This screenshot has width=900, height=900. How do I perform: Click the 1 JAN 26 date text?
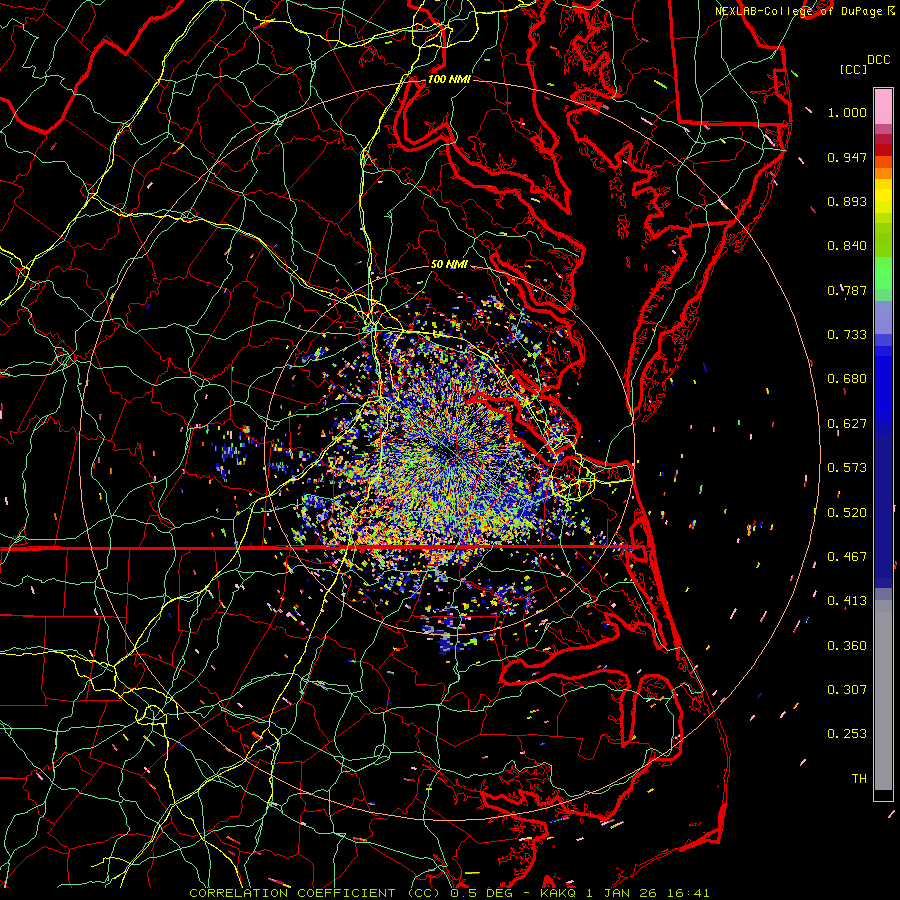pyautogui.click(x=622, y=893)
